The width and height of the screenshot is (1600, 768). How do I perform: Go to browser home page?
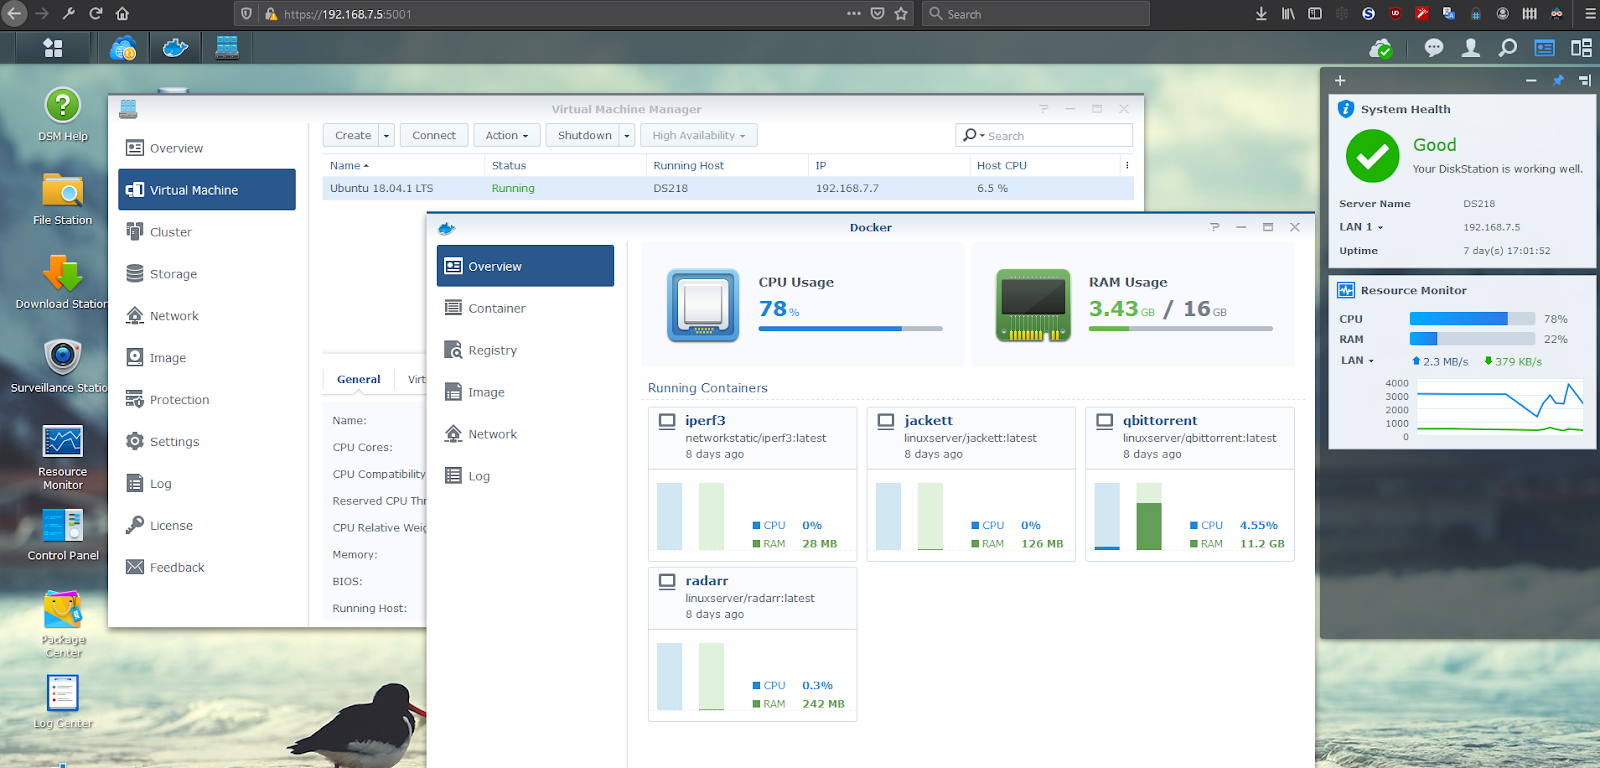tap(122, 14)
